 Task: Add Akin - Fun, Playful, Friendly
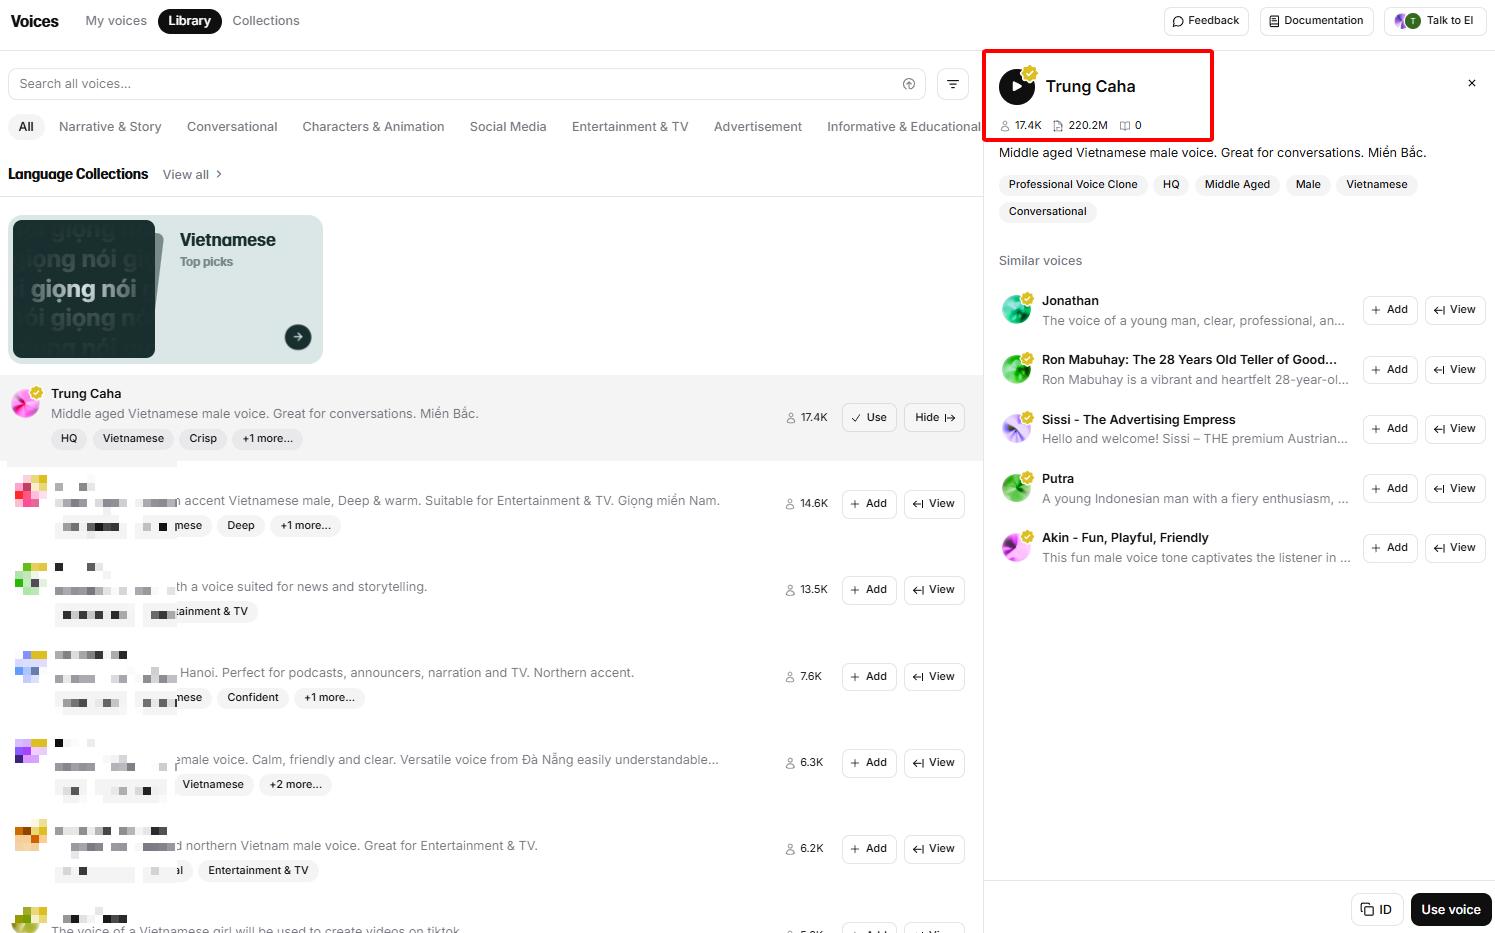(x=1390, y=548)
